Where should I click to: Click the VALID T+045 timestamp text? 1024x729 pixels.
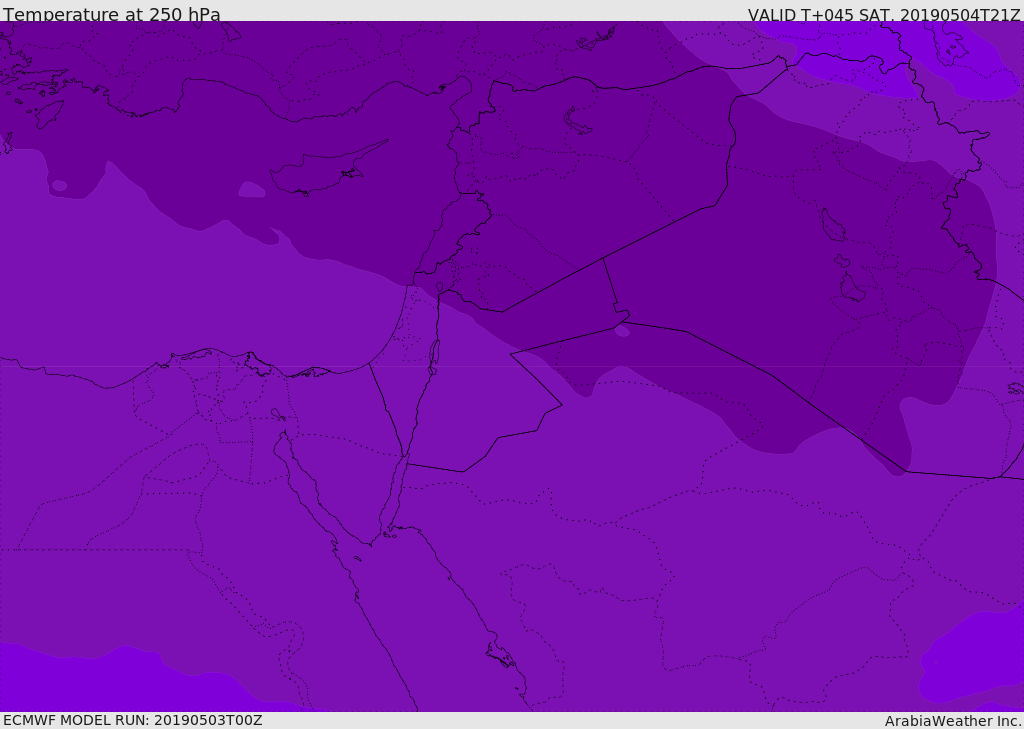[883, 14]
